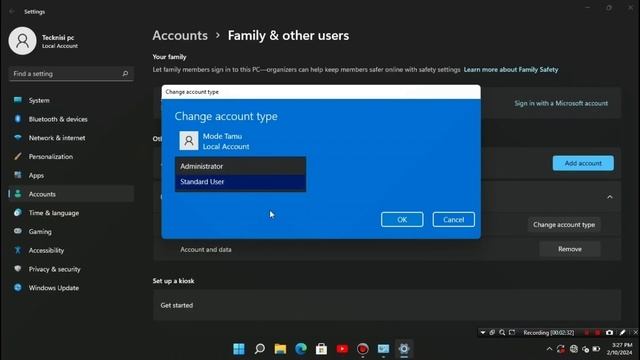Image resolution: width=640 pixels, height=360 pixels.
Task: Open Bluetooth & devices settings
Action: 71,119
